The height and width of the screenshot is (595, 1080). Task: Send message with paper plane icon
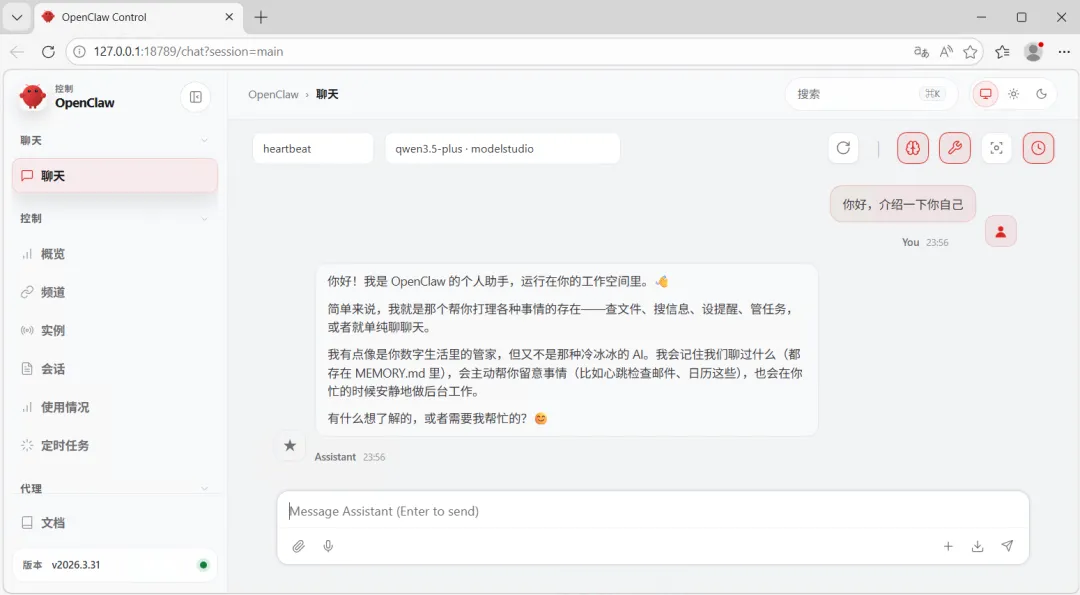1007,546
